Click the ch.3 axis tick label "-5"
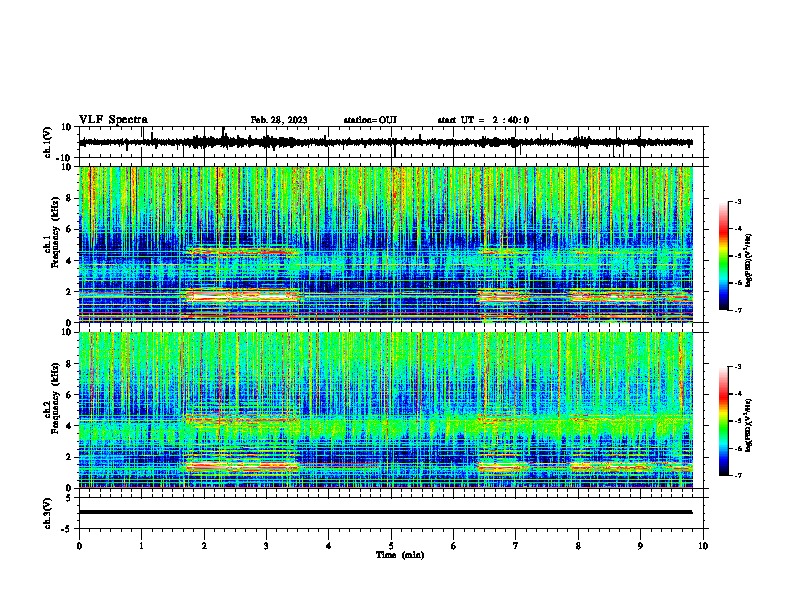This screenshot has height=612, width=792. 67,529
